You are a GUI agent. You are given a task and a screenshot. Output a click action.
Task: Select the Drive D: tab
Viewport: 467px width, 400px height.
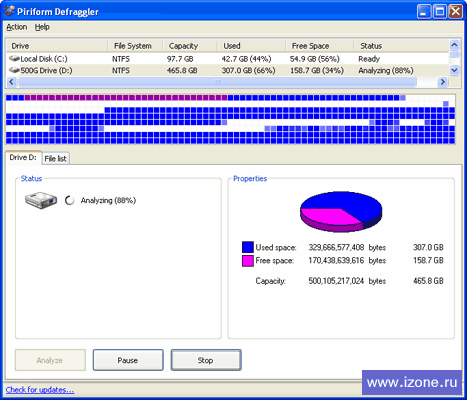(x=23, y=157)
